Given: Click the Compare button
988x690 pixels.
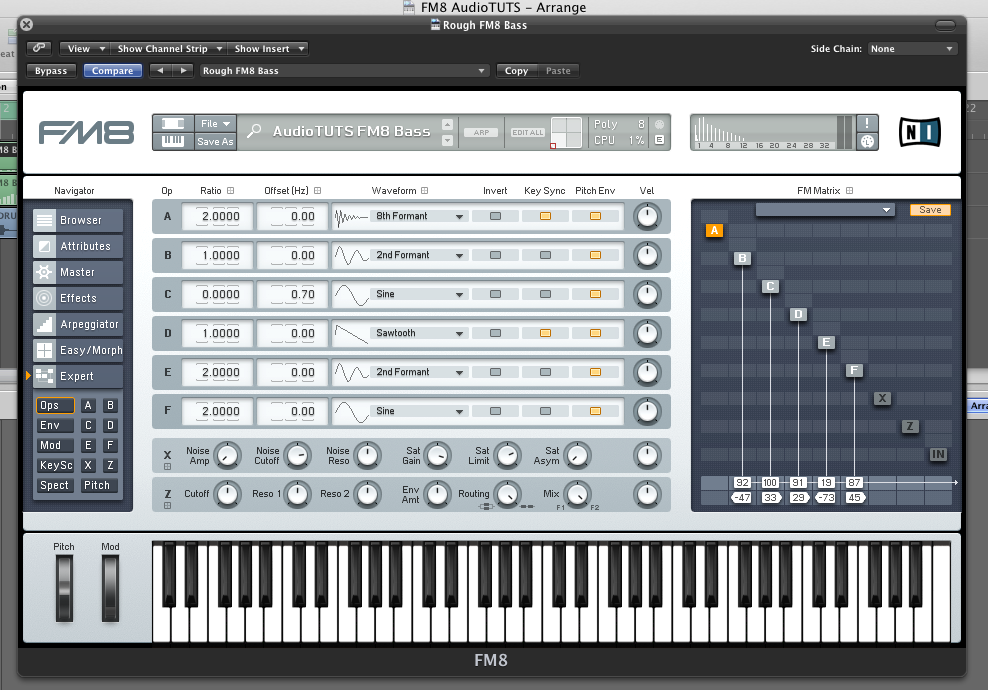Looking at the screenshot, I should 112,71.
